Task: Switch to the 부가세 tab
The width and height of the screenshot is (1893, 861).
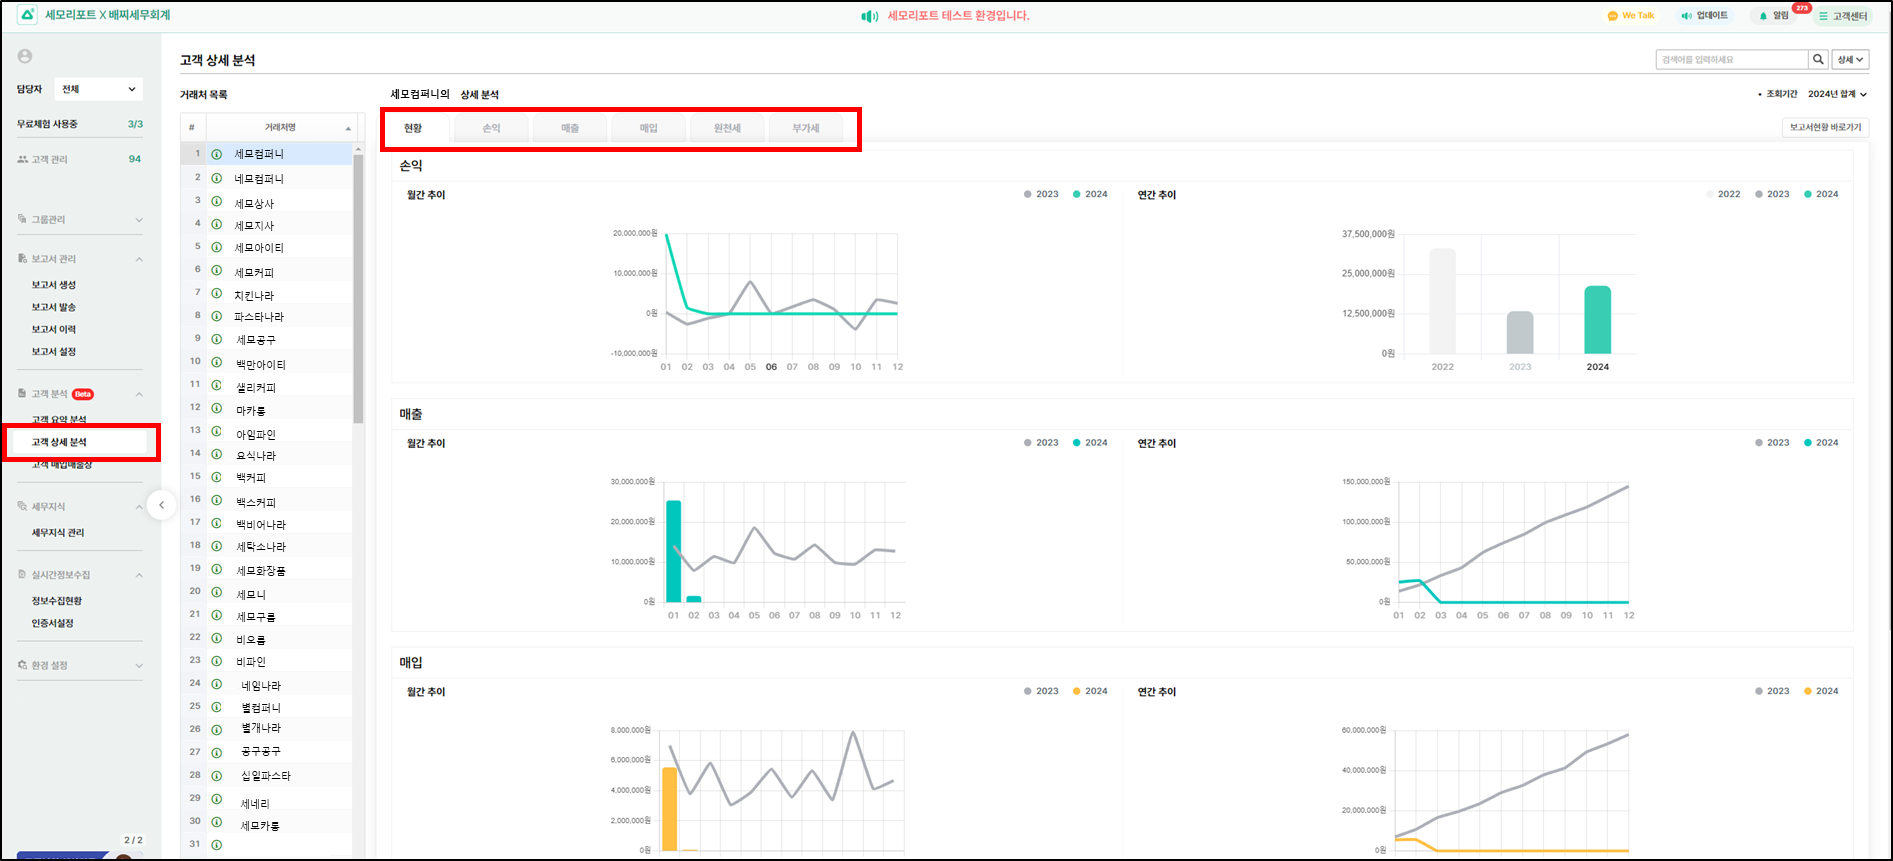Action: 805,128
